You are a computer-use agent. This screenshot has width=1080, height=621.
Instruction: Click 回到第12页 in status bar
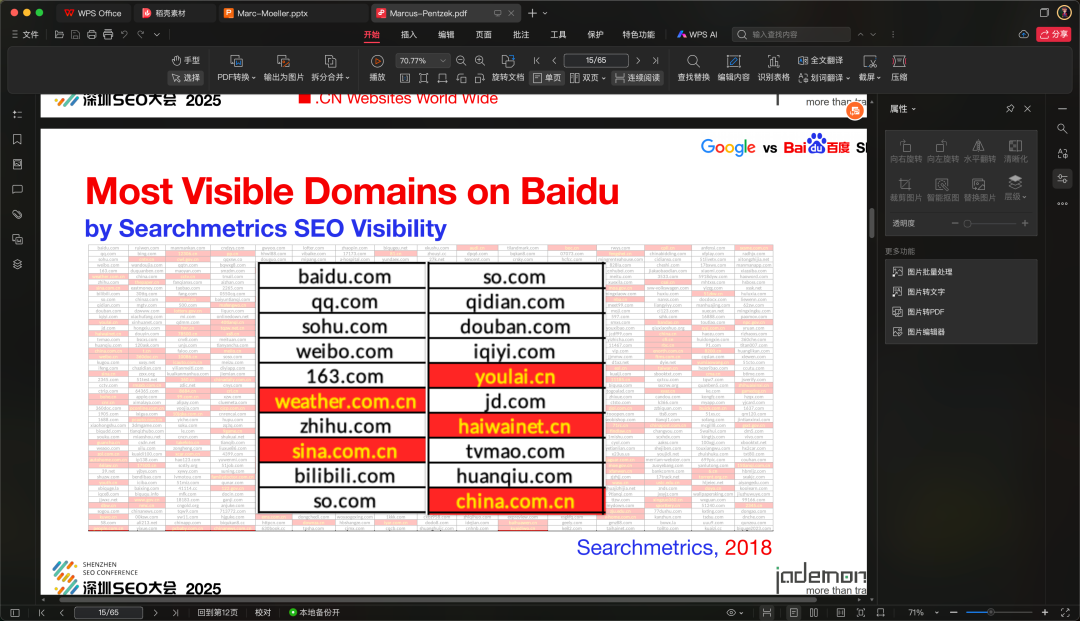tap(218, 612)
